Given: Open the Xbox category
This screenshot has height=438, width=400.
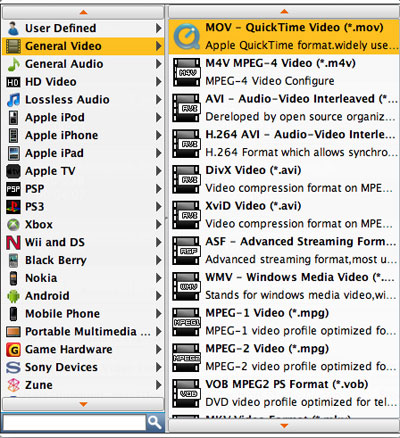Looking at the screenshot, I should (x=83, y=225).
